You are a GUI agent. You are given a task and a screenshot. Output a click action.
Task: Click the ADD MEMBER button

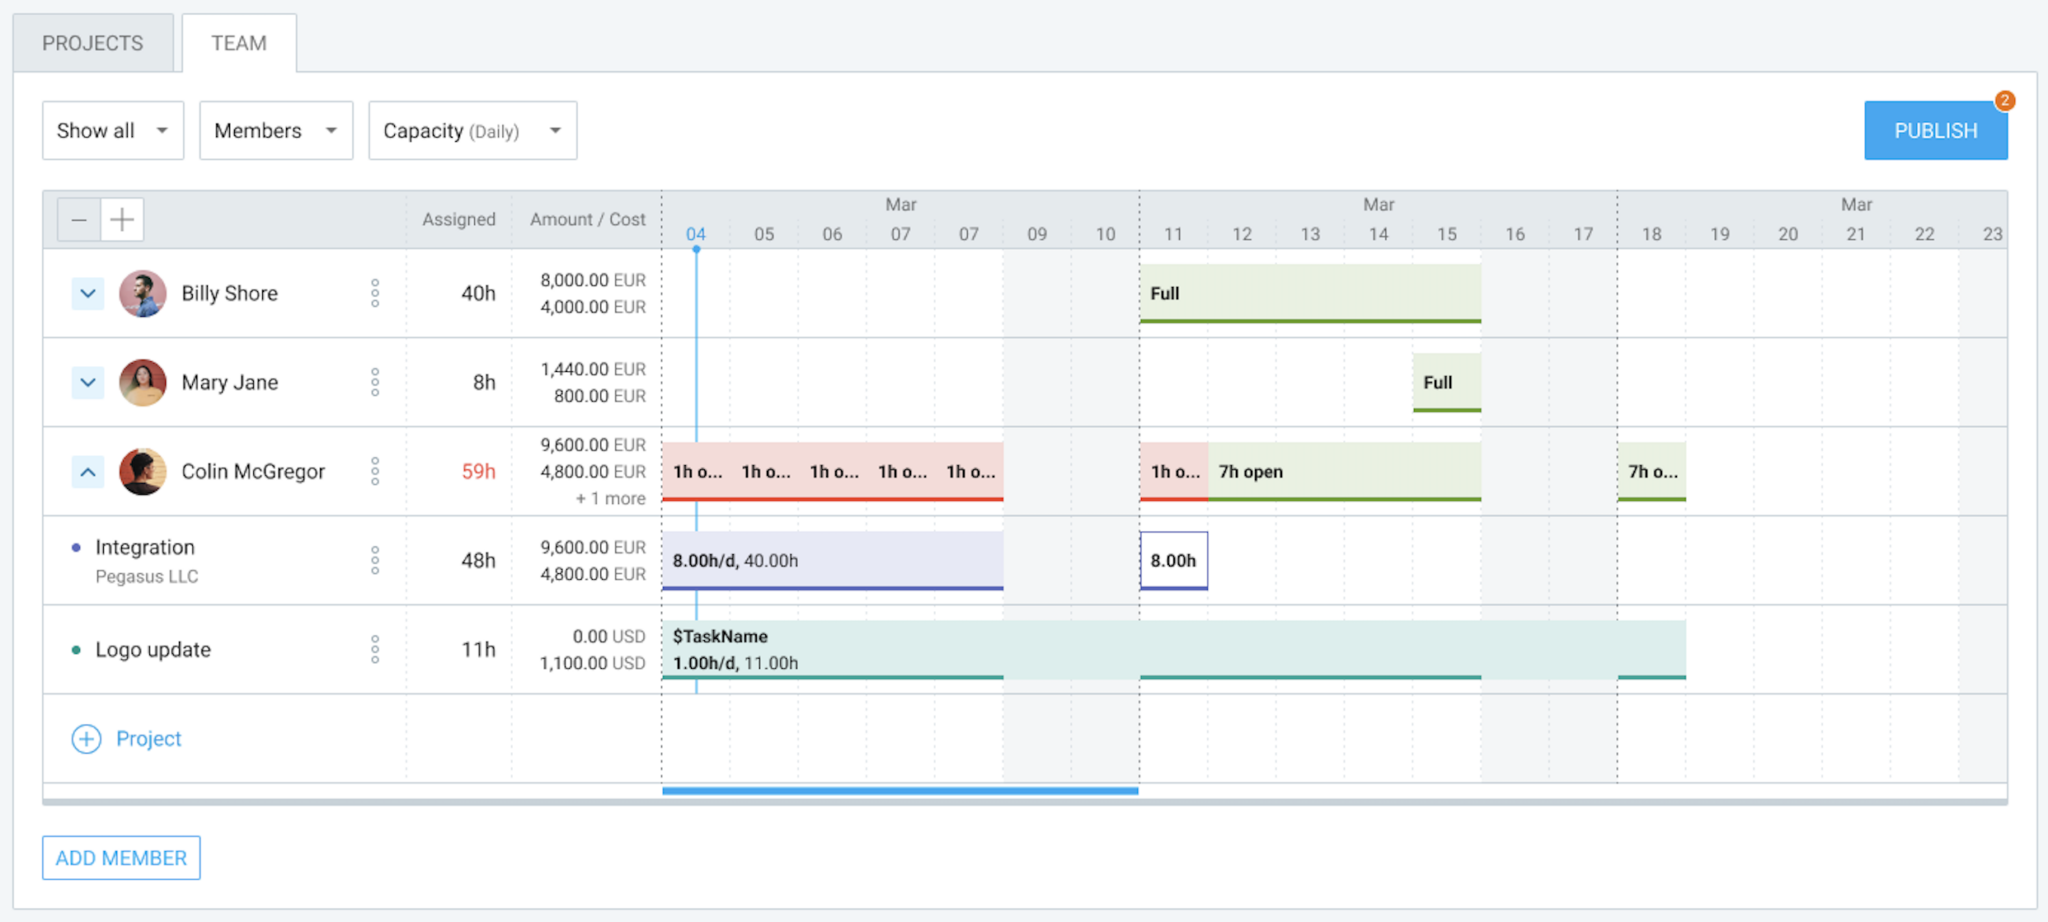120,857
